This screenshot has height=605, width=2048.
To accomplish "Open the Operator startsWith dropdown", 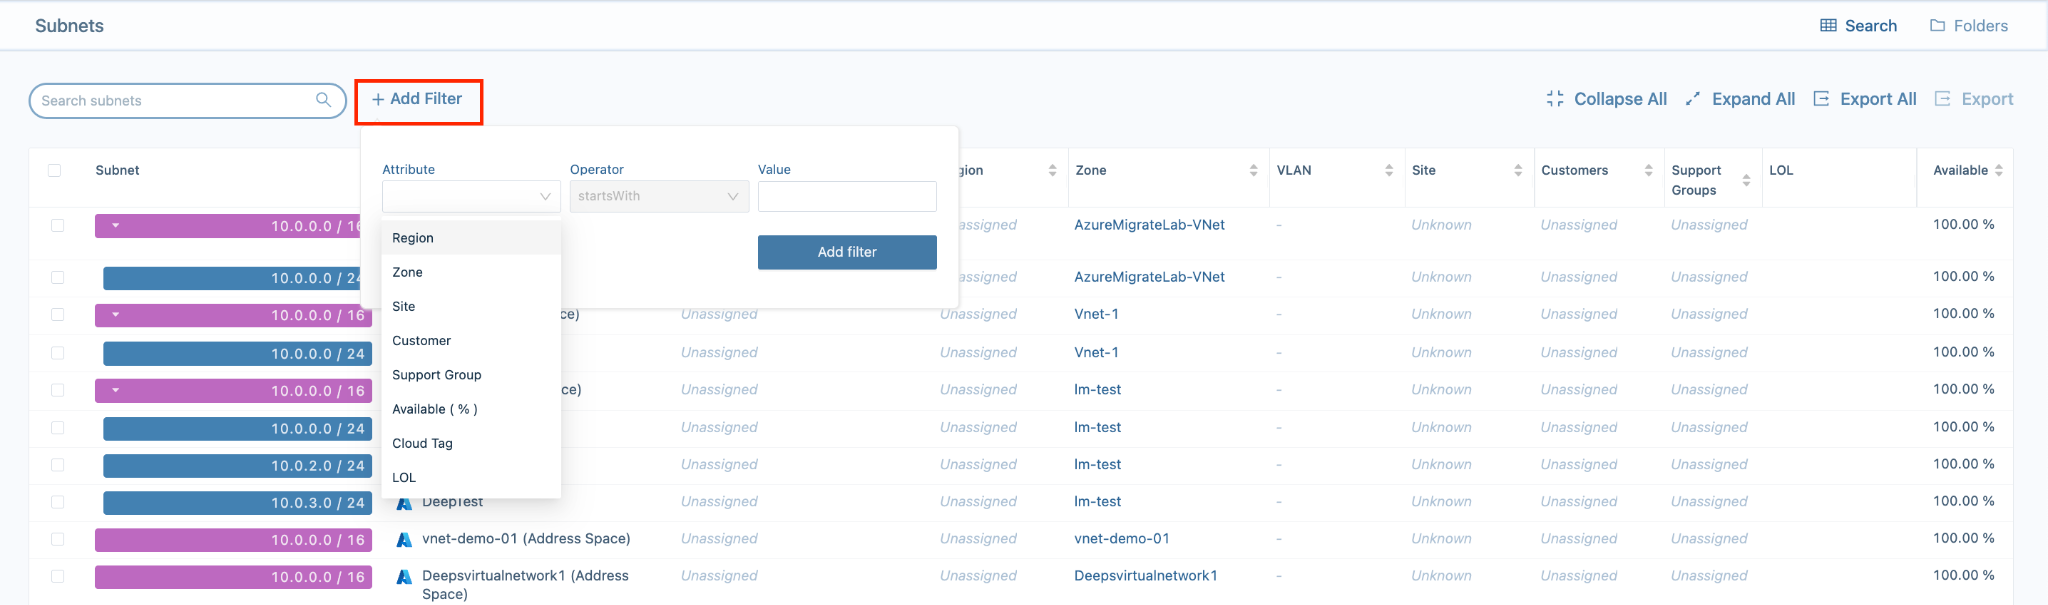I will [x=659, y=197].
